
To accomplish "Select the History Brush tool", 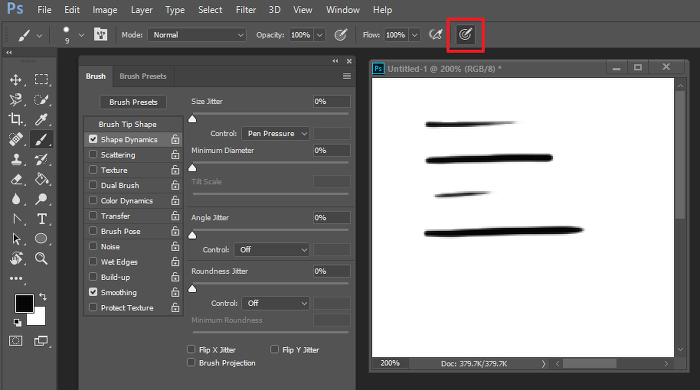I will tap(41, 159).
